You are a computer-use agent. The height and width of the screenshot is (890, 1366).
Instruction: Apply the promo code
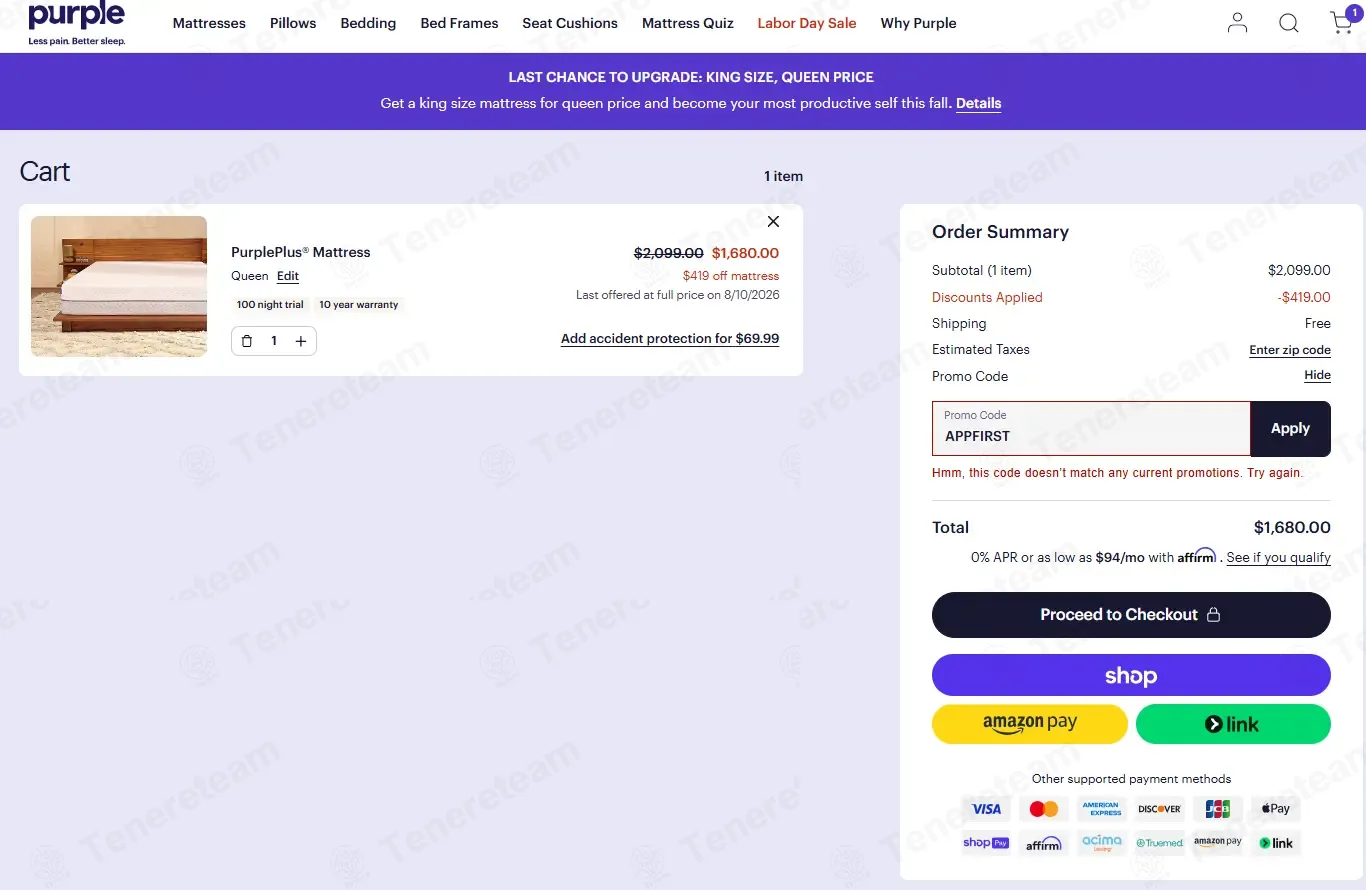coord(1290,428)
